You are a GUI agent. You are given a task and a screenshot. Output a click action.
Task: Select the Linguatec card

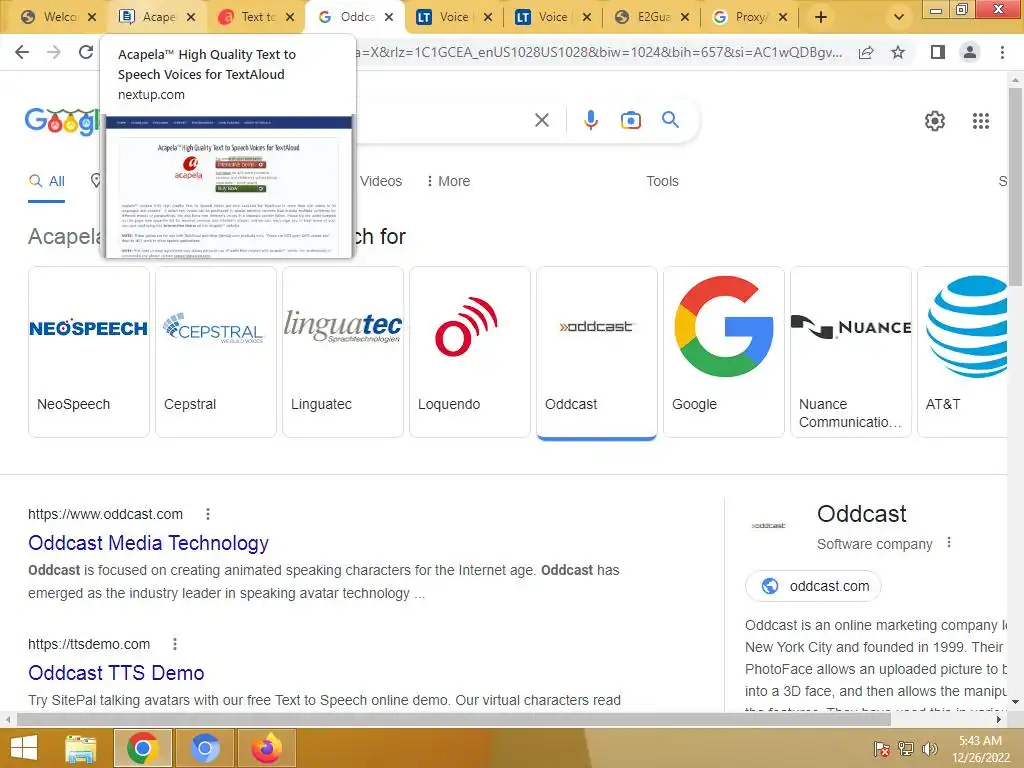coord(343,351)
